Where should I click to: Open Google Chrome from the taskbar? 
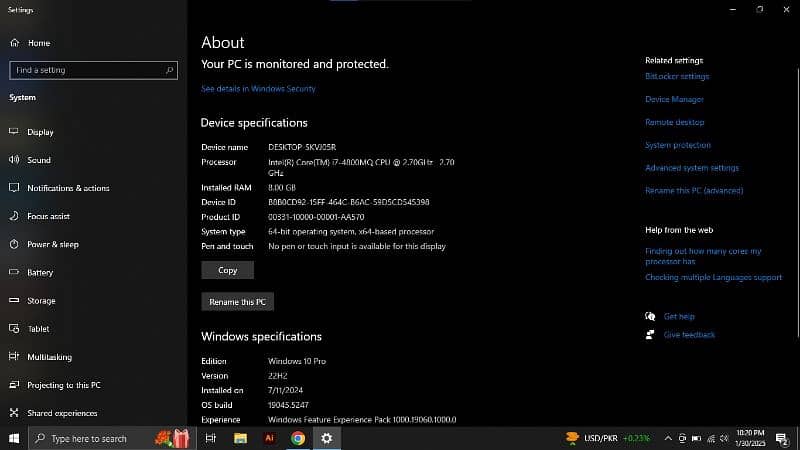click(298, 438)
